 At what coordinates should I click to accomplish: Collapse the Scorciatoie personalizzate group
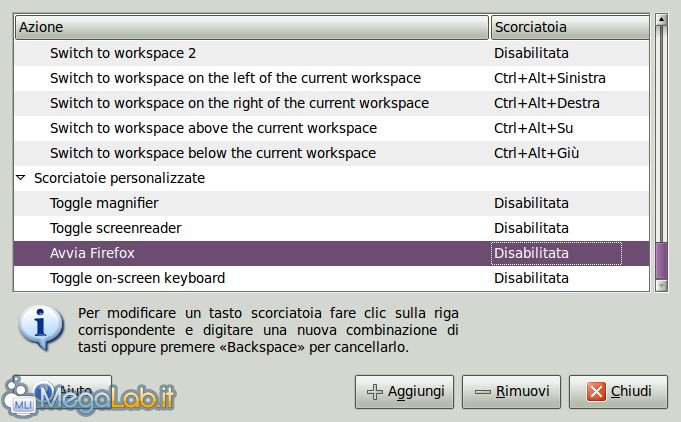click(x=22, y=178)
